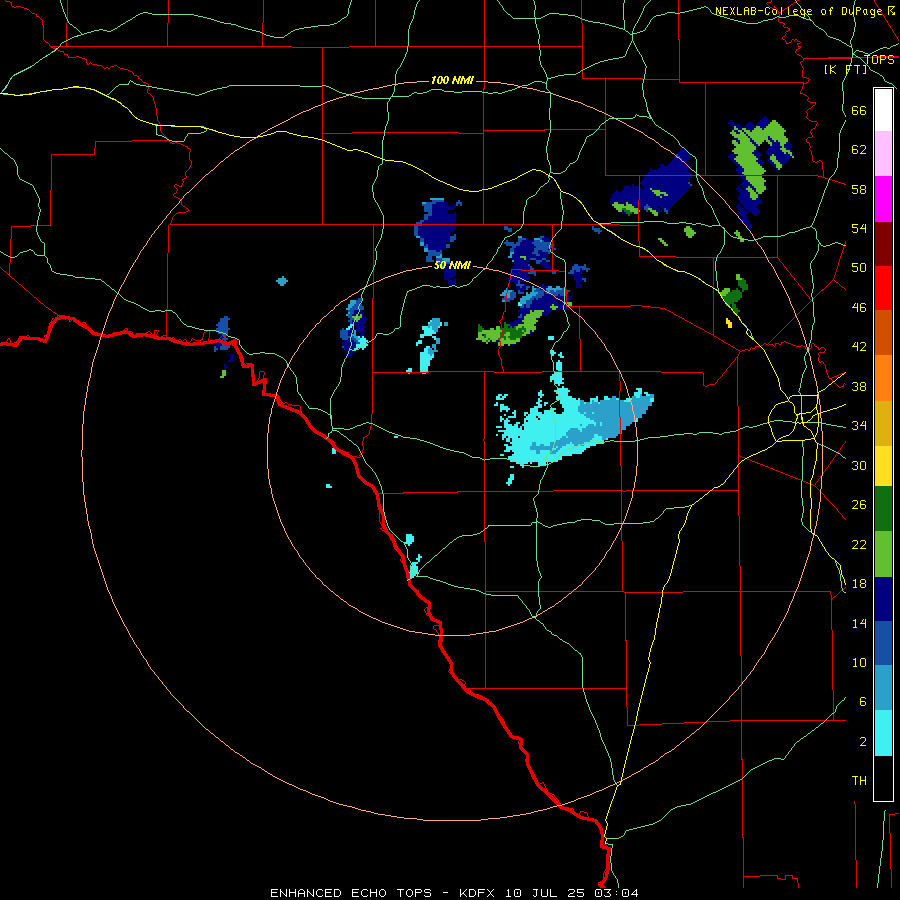
Task: Click the 38 value on legend
Action: click(x=859, y=386)
